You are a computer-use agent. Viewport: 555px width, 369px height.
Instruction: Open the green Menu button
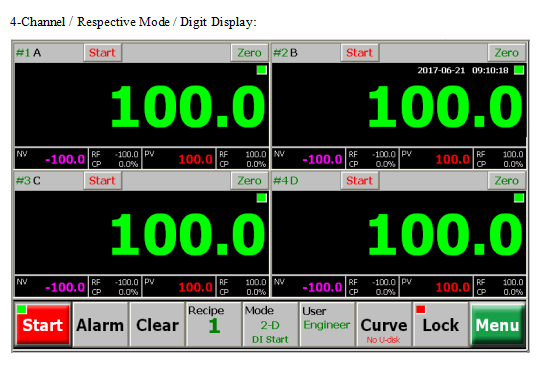click(497, 324)
